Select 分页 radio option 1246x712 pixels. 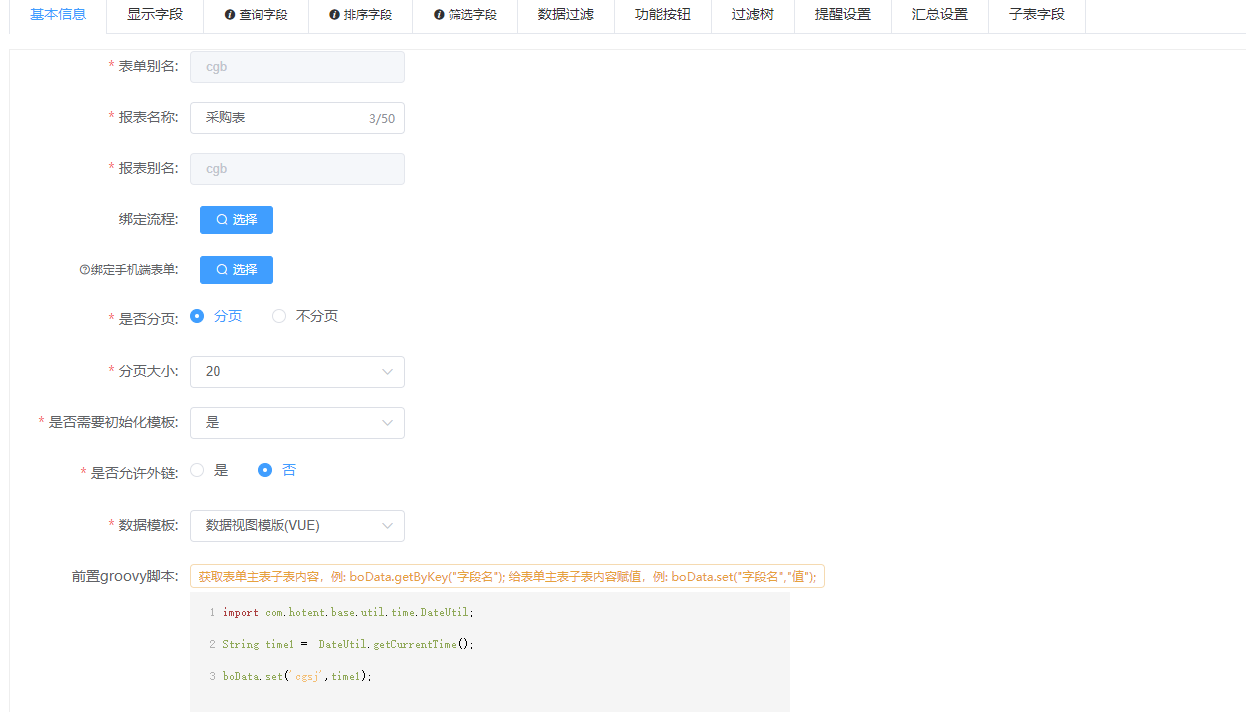(198, 316)
